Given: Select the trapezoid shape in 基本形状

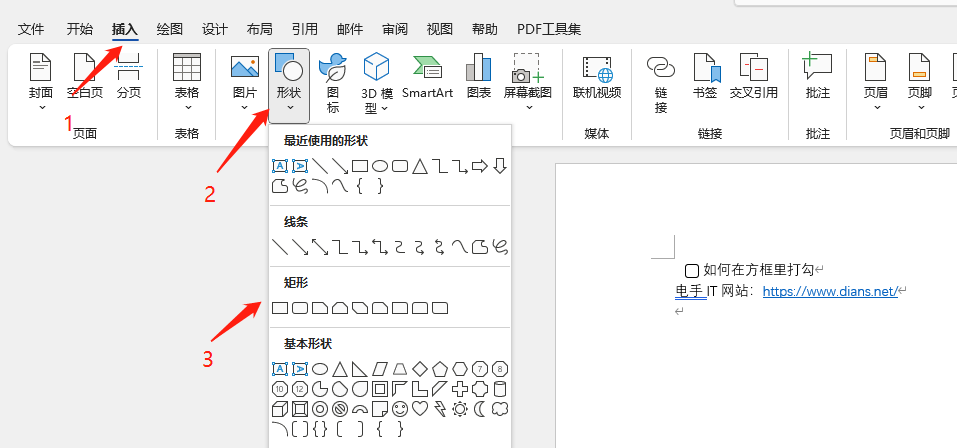Looking at the screenshot, I should tap(400, 369).
